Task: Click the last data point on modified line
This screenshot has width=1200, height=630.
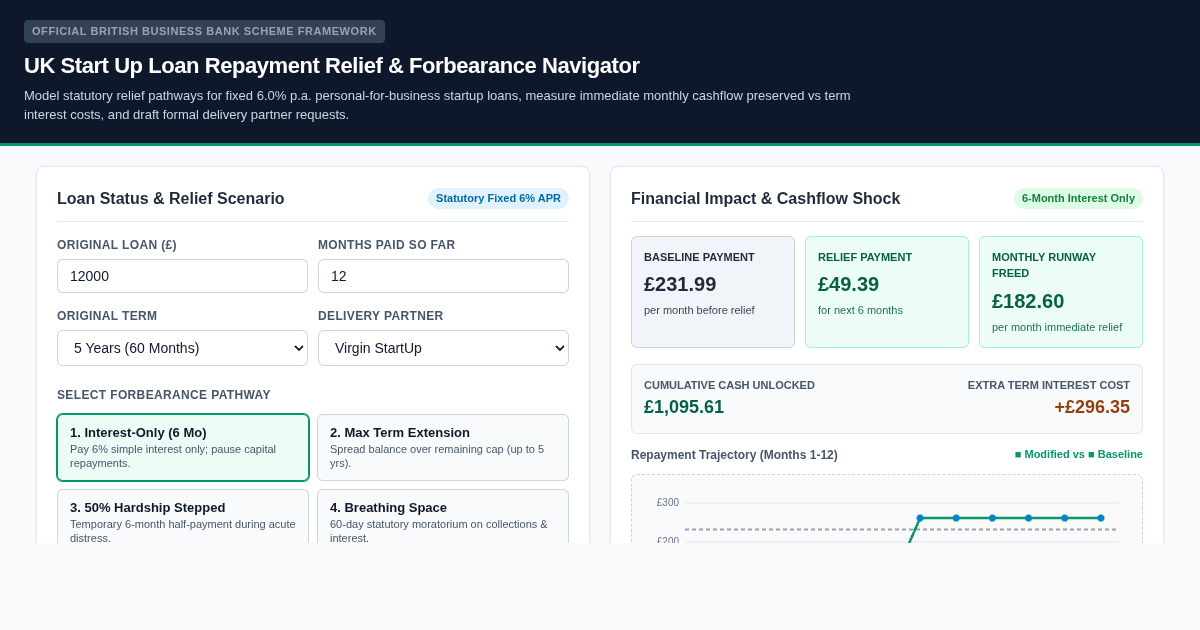Action: point(1101,518)
